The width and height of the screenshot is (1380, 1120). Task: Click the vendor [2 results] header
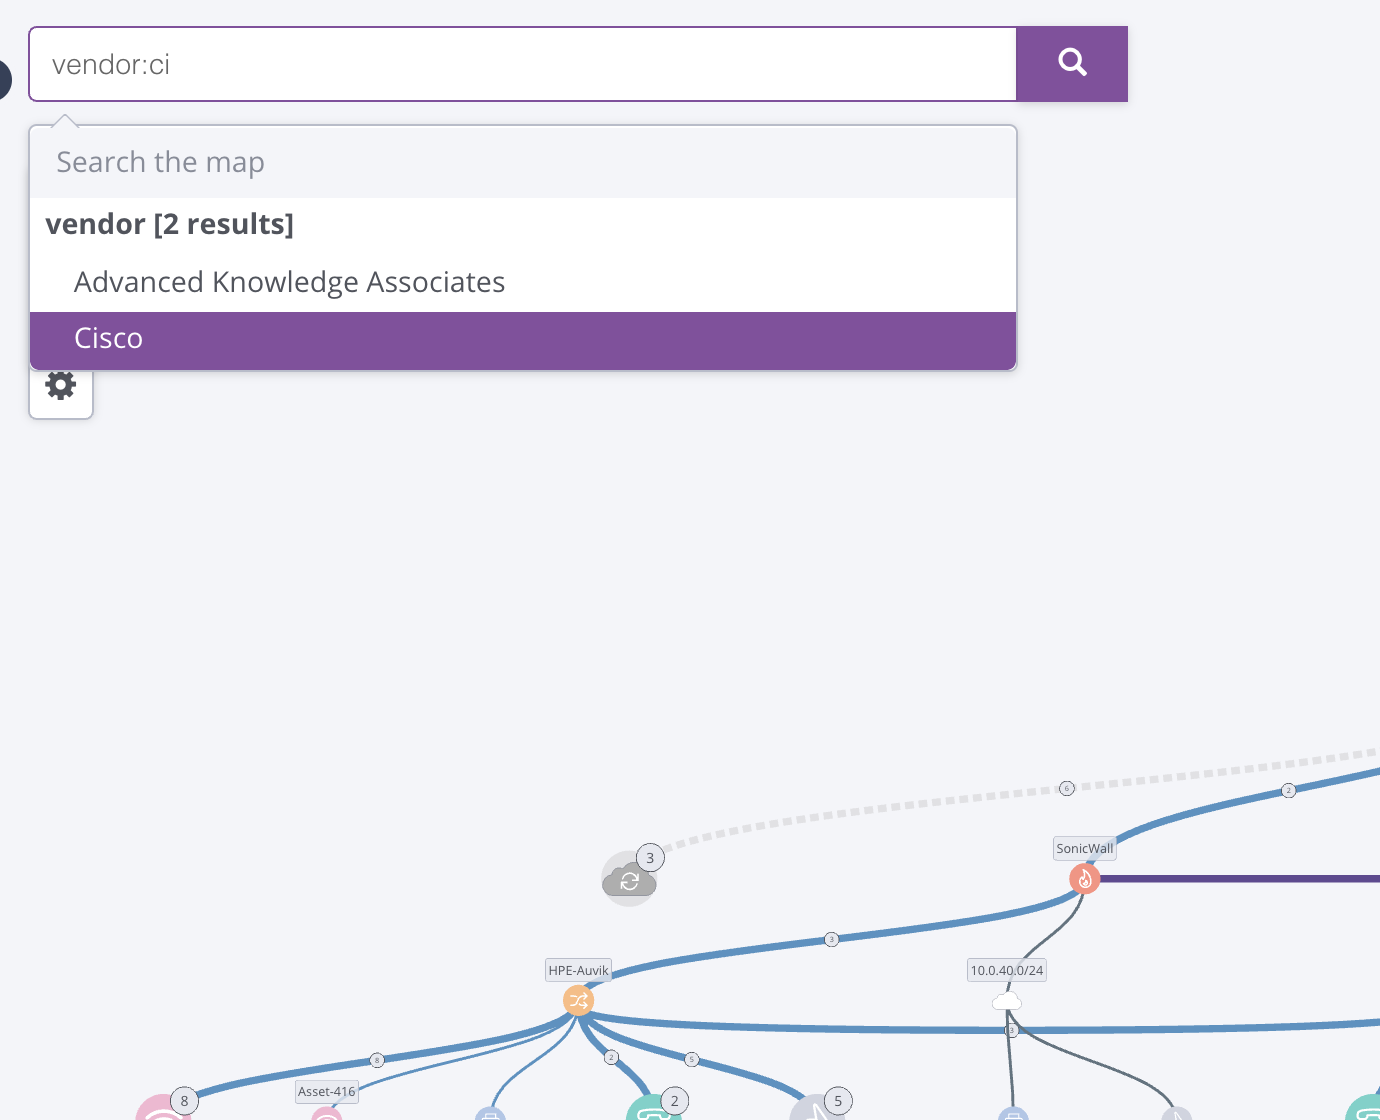pos(170,224)
